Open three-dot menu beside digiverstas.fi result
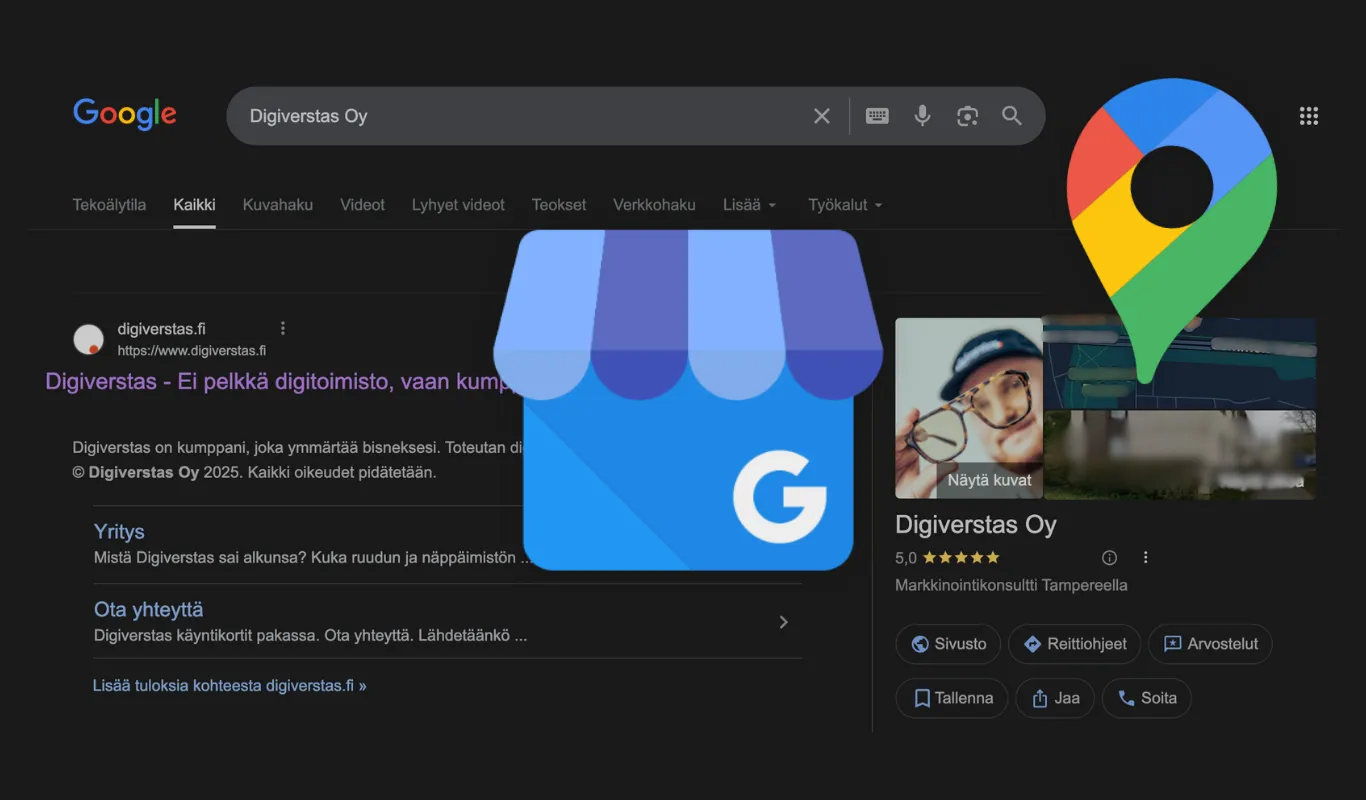This screenshot has height=800, width=1366. [x=283, y=328]
